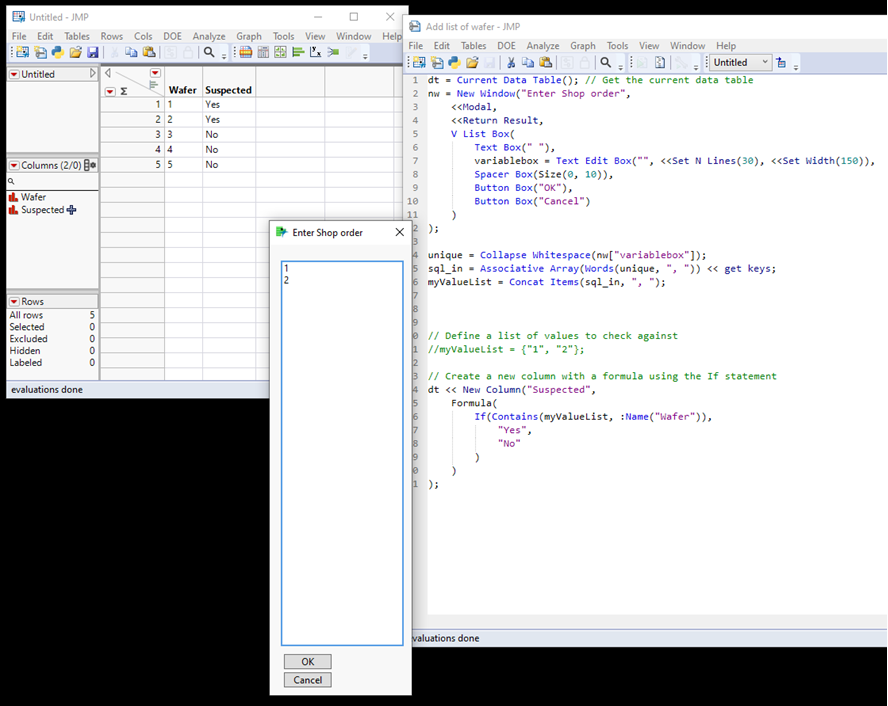Click text edit box in Enter Shop order
Viewport: 888px width, 706px height.
(342, 453)
